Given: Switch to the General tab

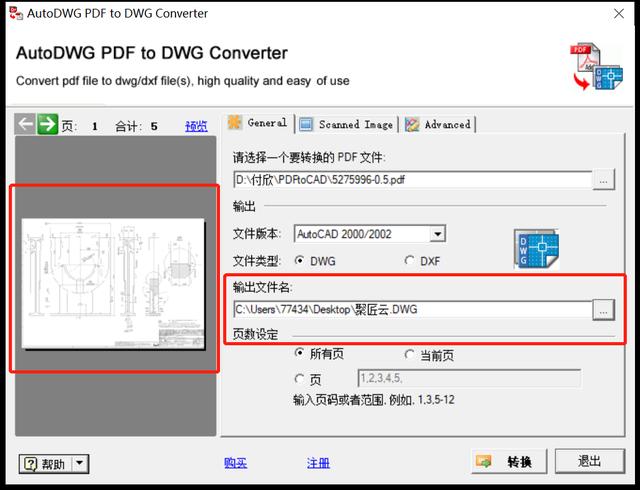Looking at the screenshot, I should tap(259, 122).
